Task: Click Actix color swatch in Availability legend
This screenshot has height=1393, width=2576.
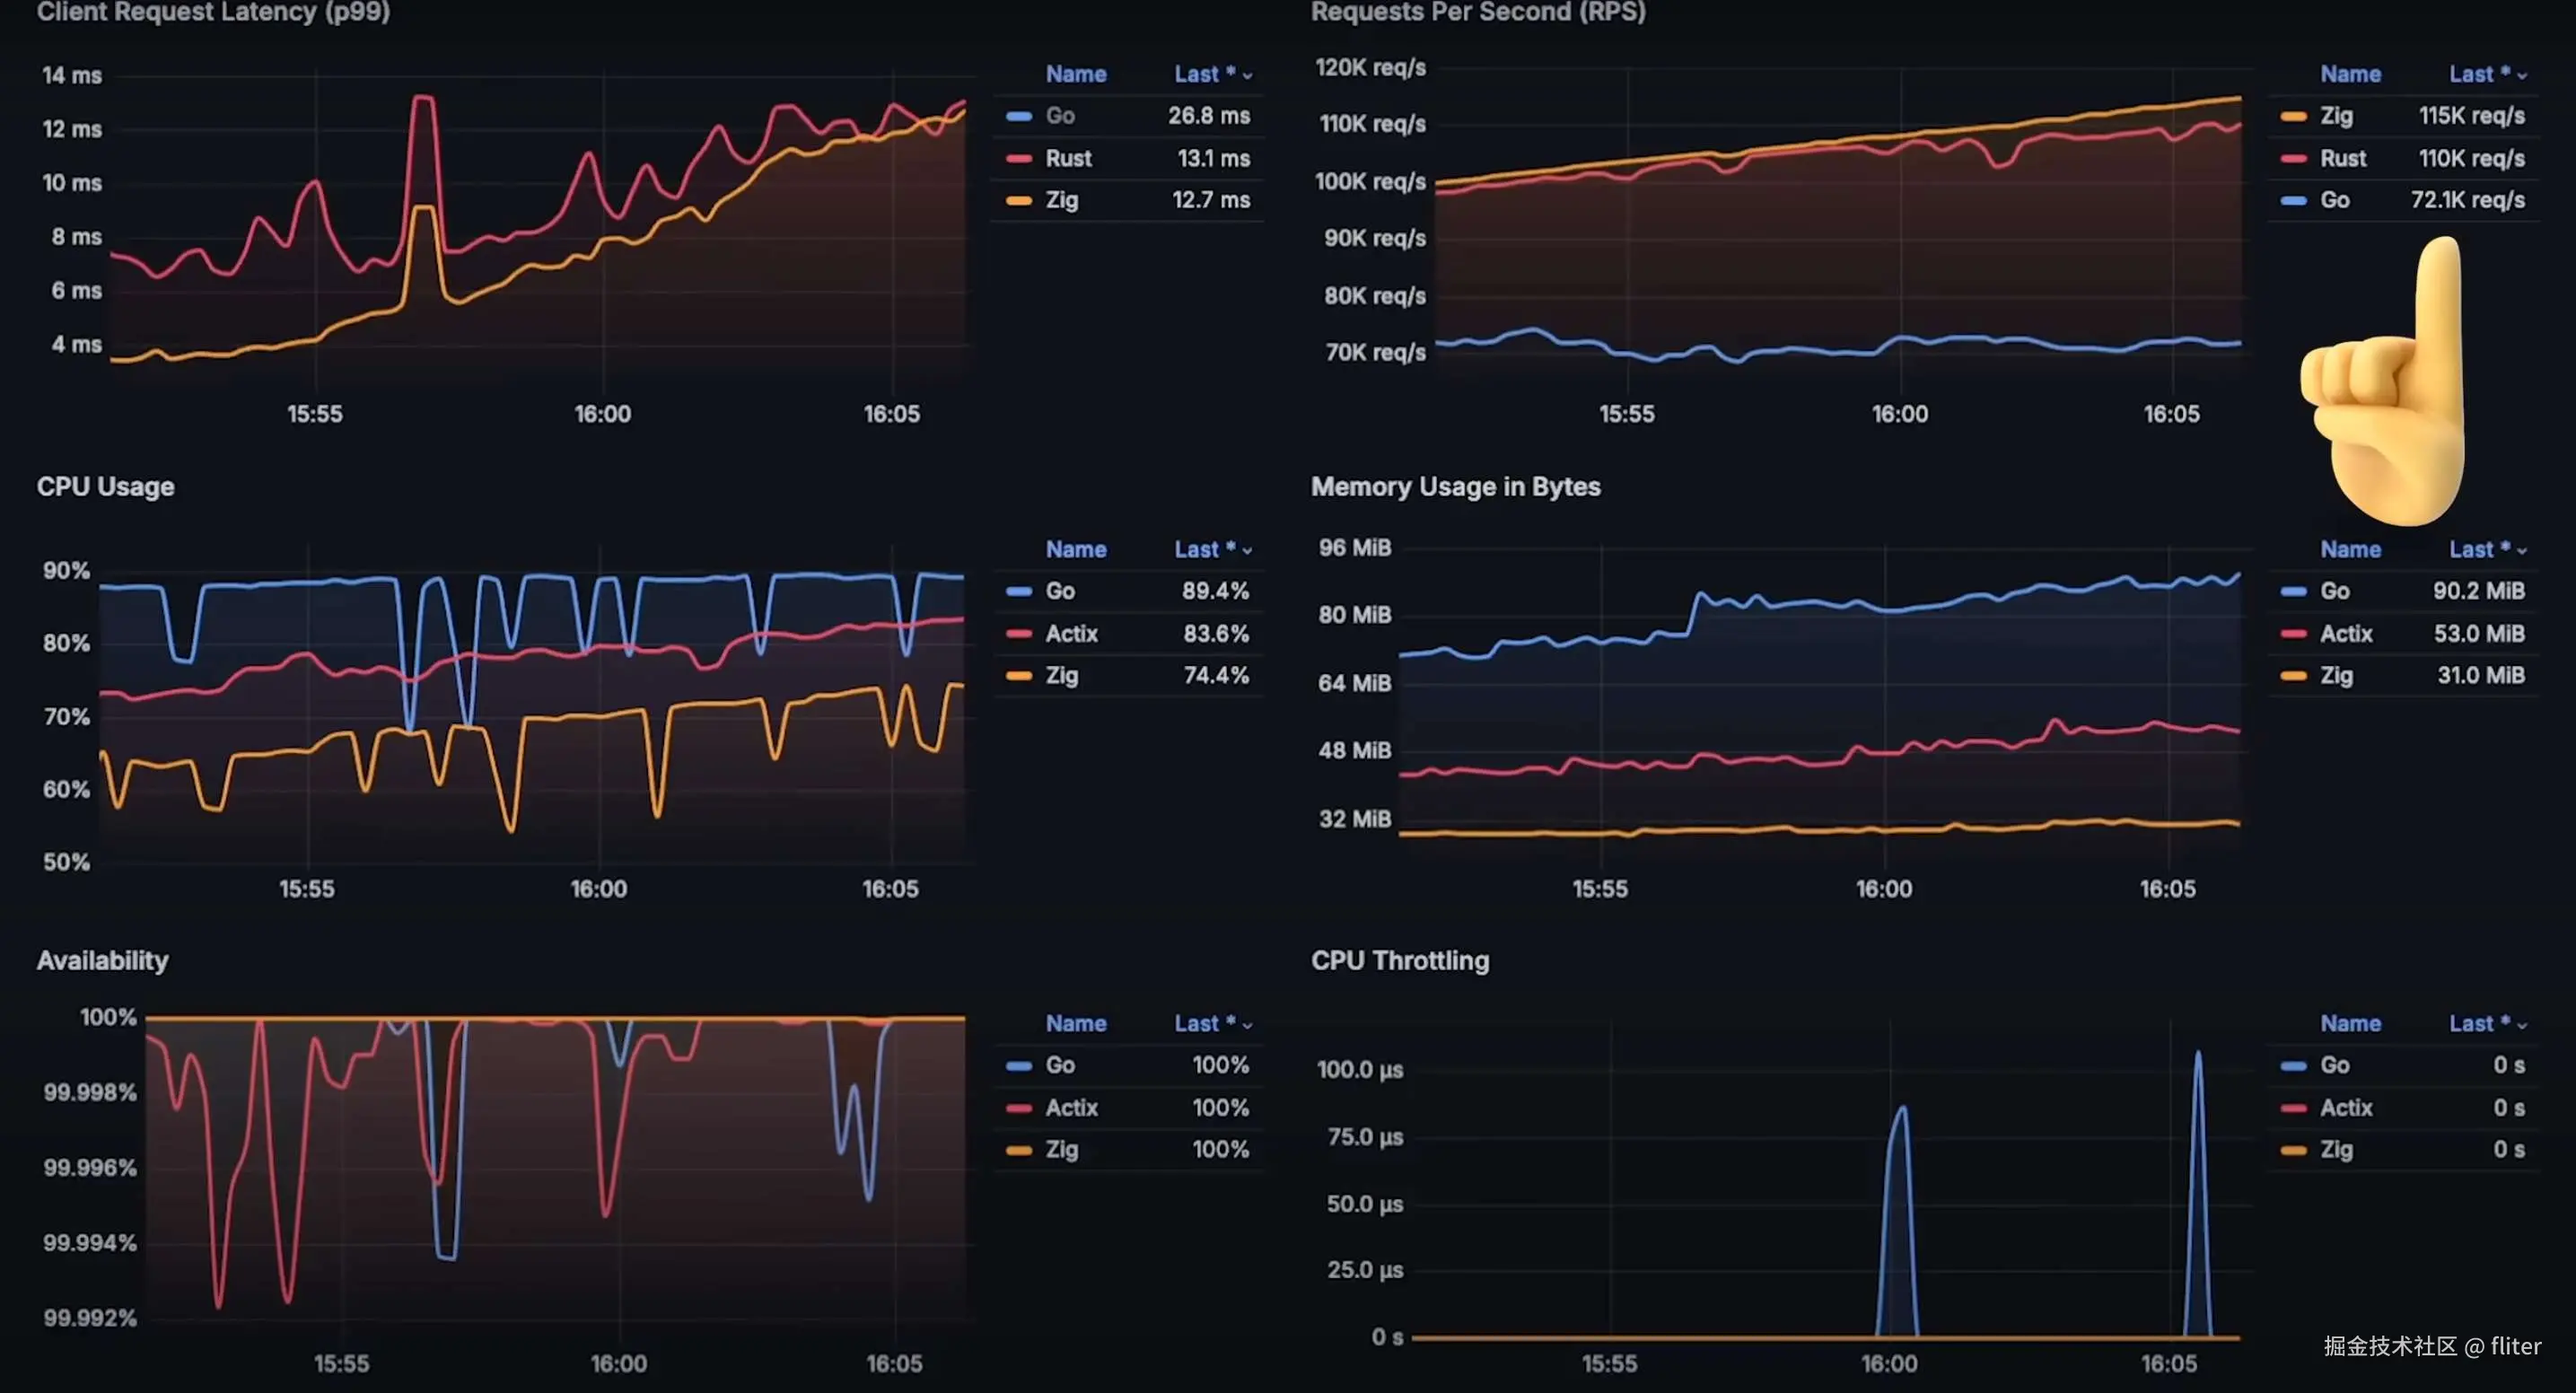Action: tap(1018, 1108)
